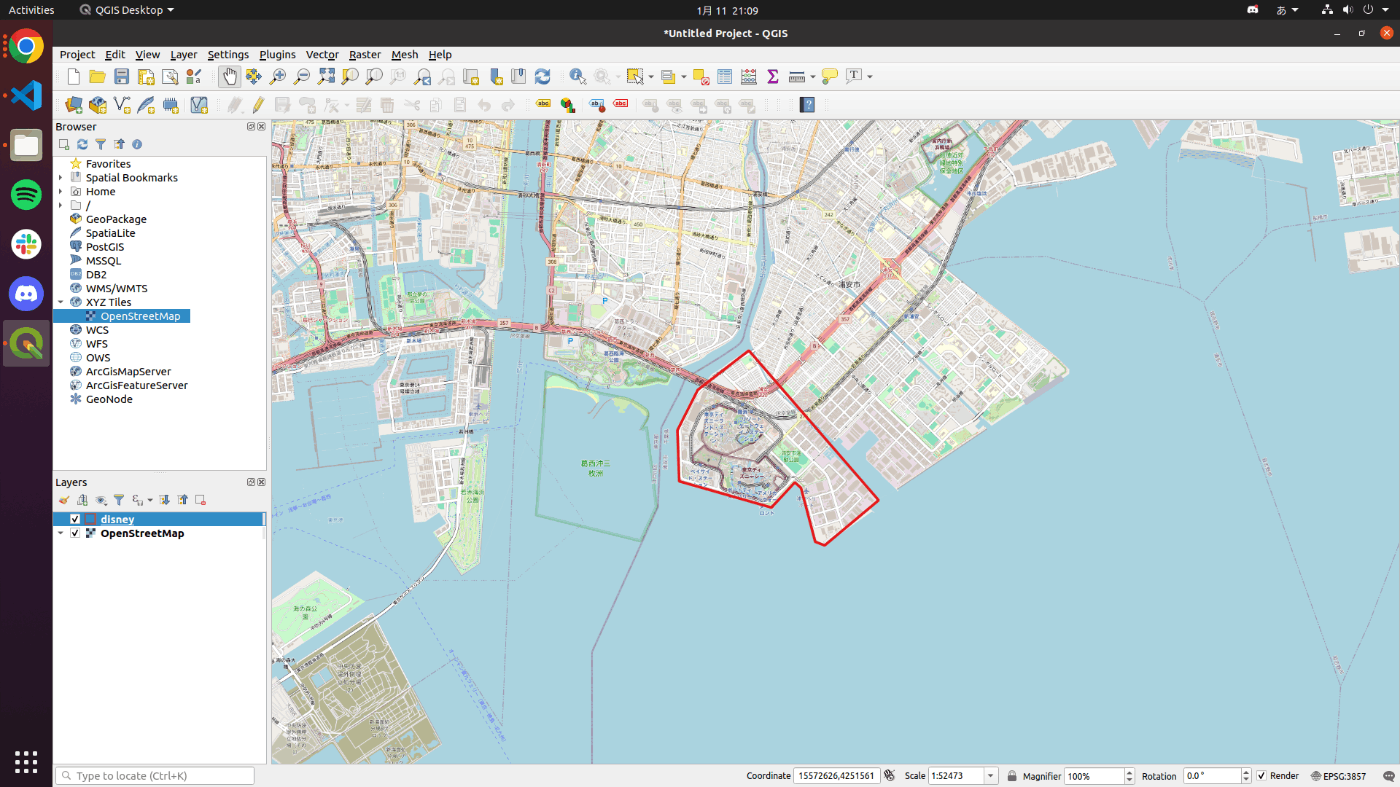Open the Attribute Table icon
Viewport: 1400px width, 787px height.
(724, 77)
